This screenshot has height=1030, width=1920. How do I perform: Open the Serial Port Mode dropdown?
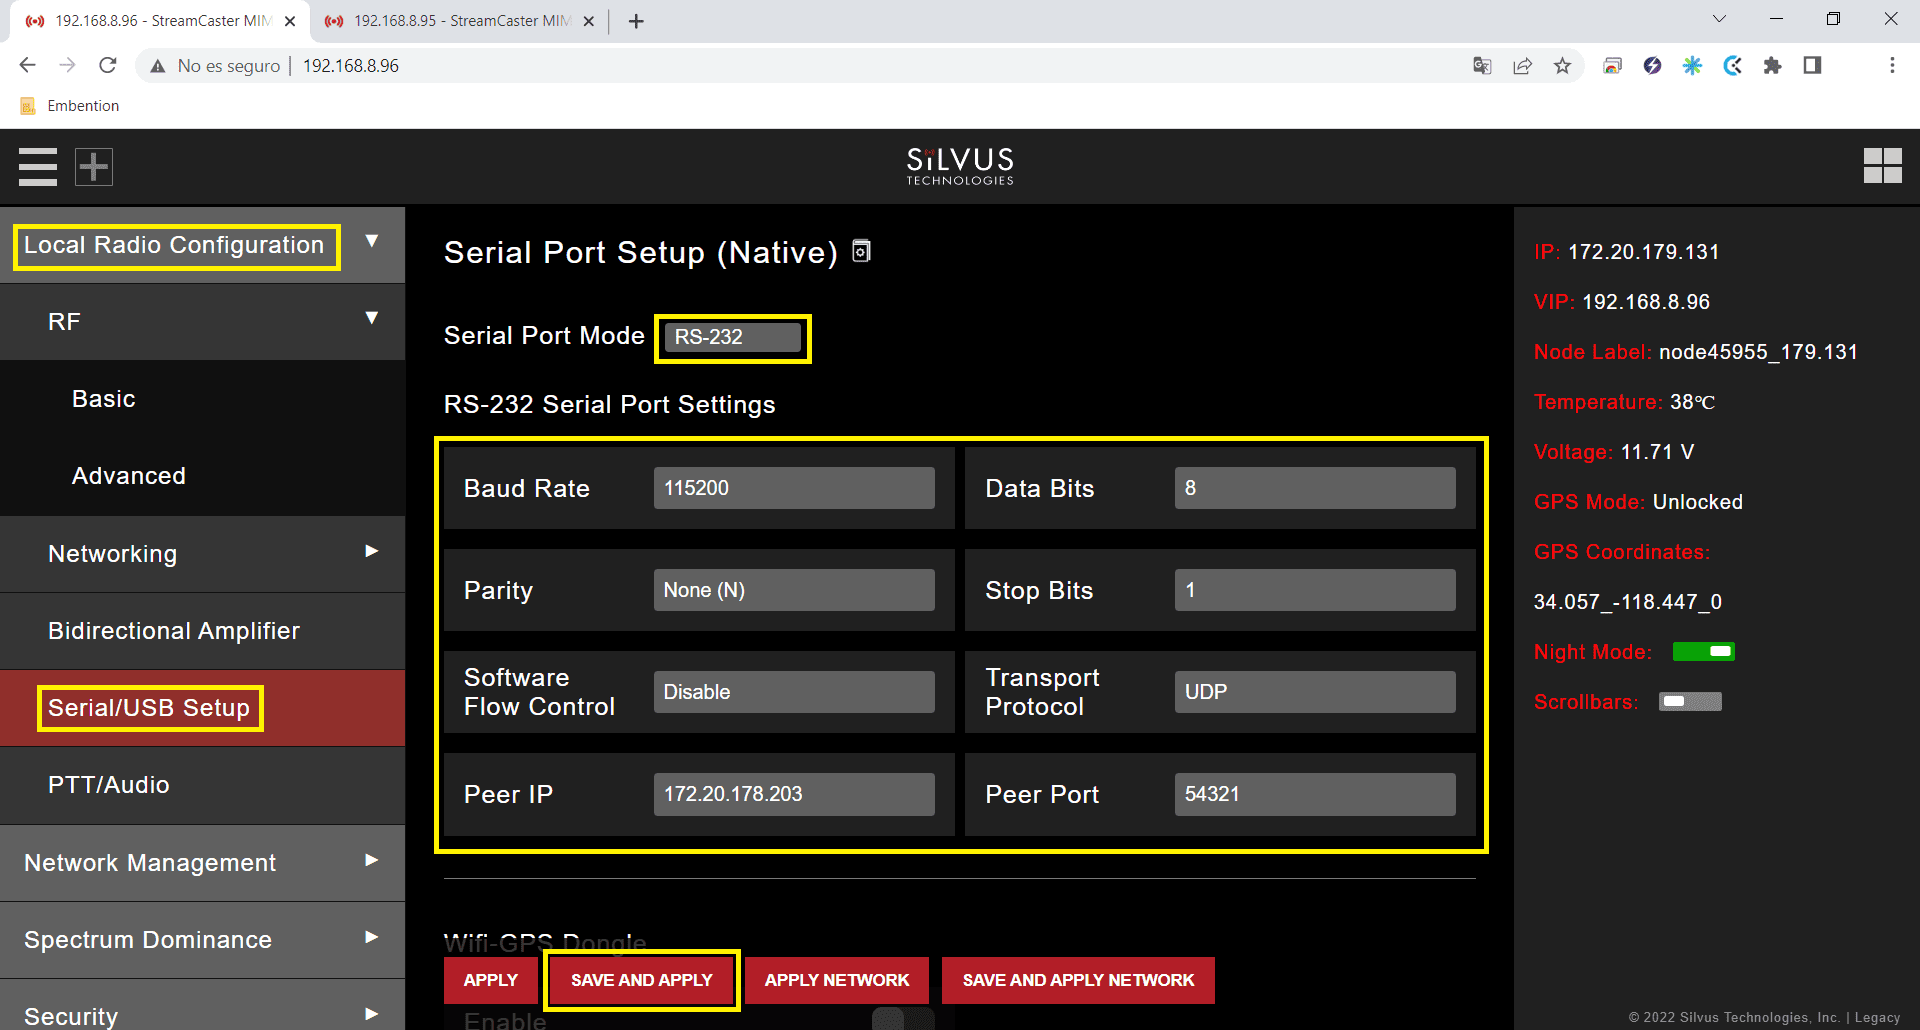click(x=732, y=338)
